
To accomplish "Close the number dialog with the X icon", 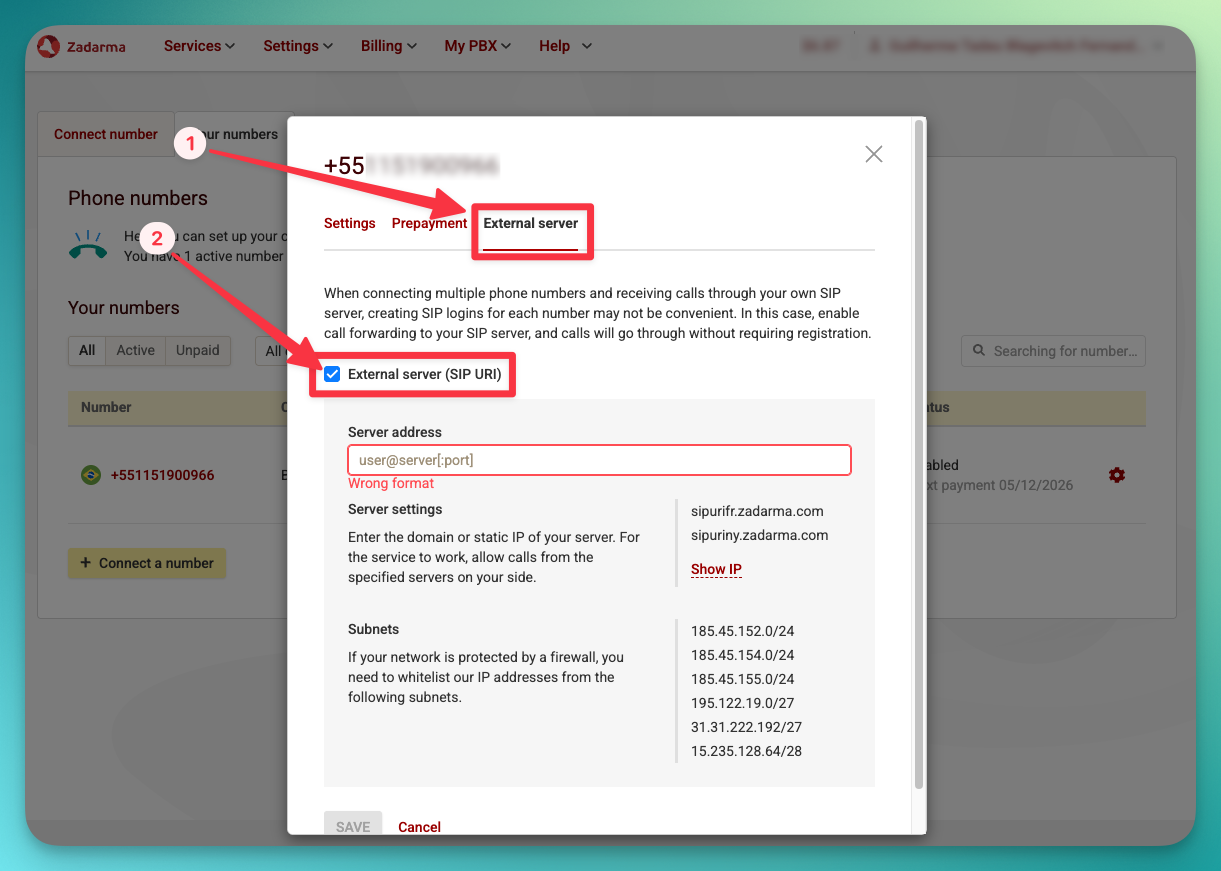I will point(873,154).
